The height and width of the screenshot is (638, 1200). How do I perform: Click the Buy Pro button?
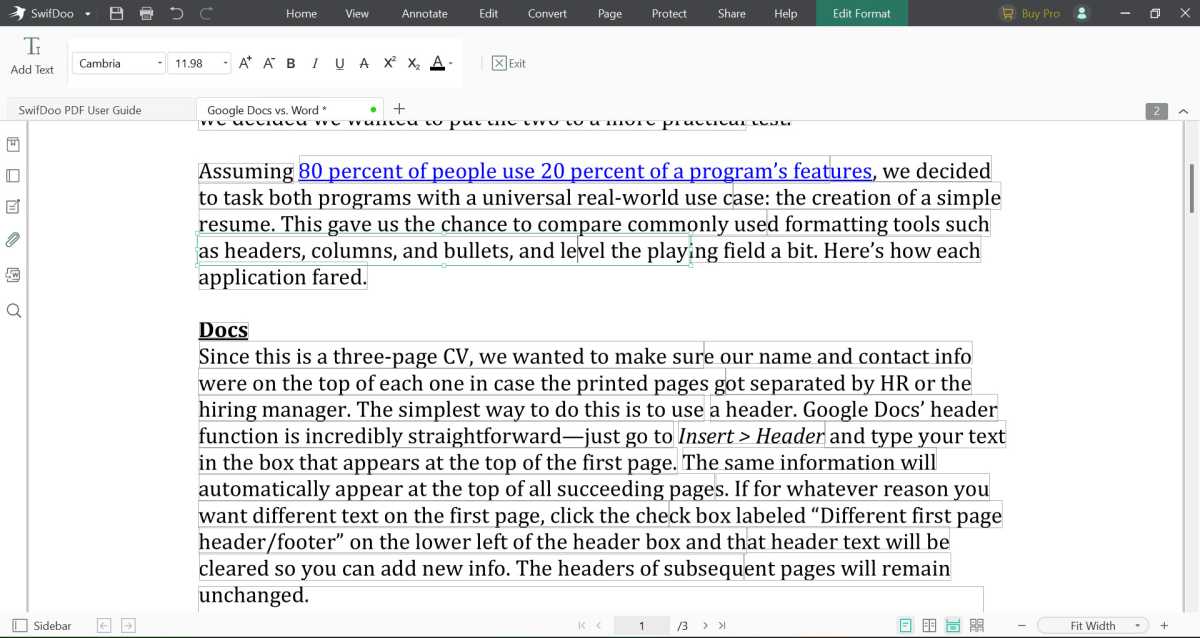1029,14
